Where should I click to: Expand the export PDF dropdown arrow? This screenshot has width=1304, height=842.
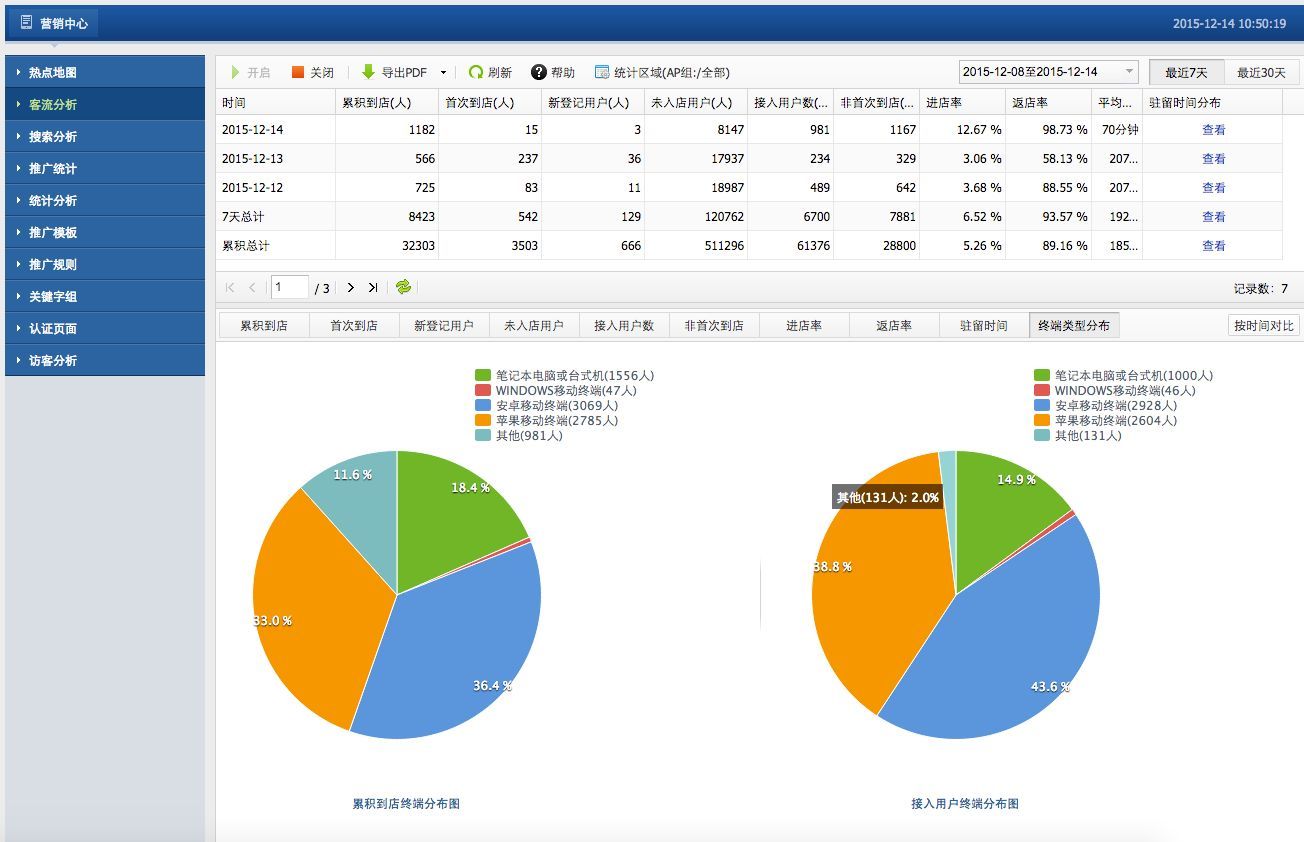443,73
